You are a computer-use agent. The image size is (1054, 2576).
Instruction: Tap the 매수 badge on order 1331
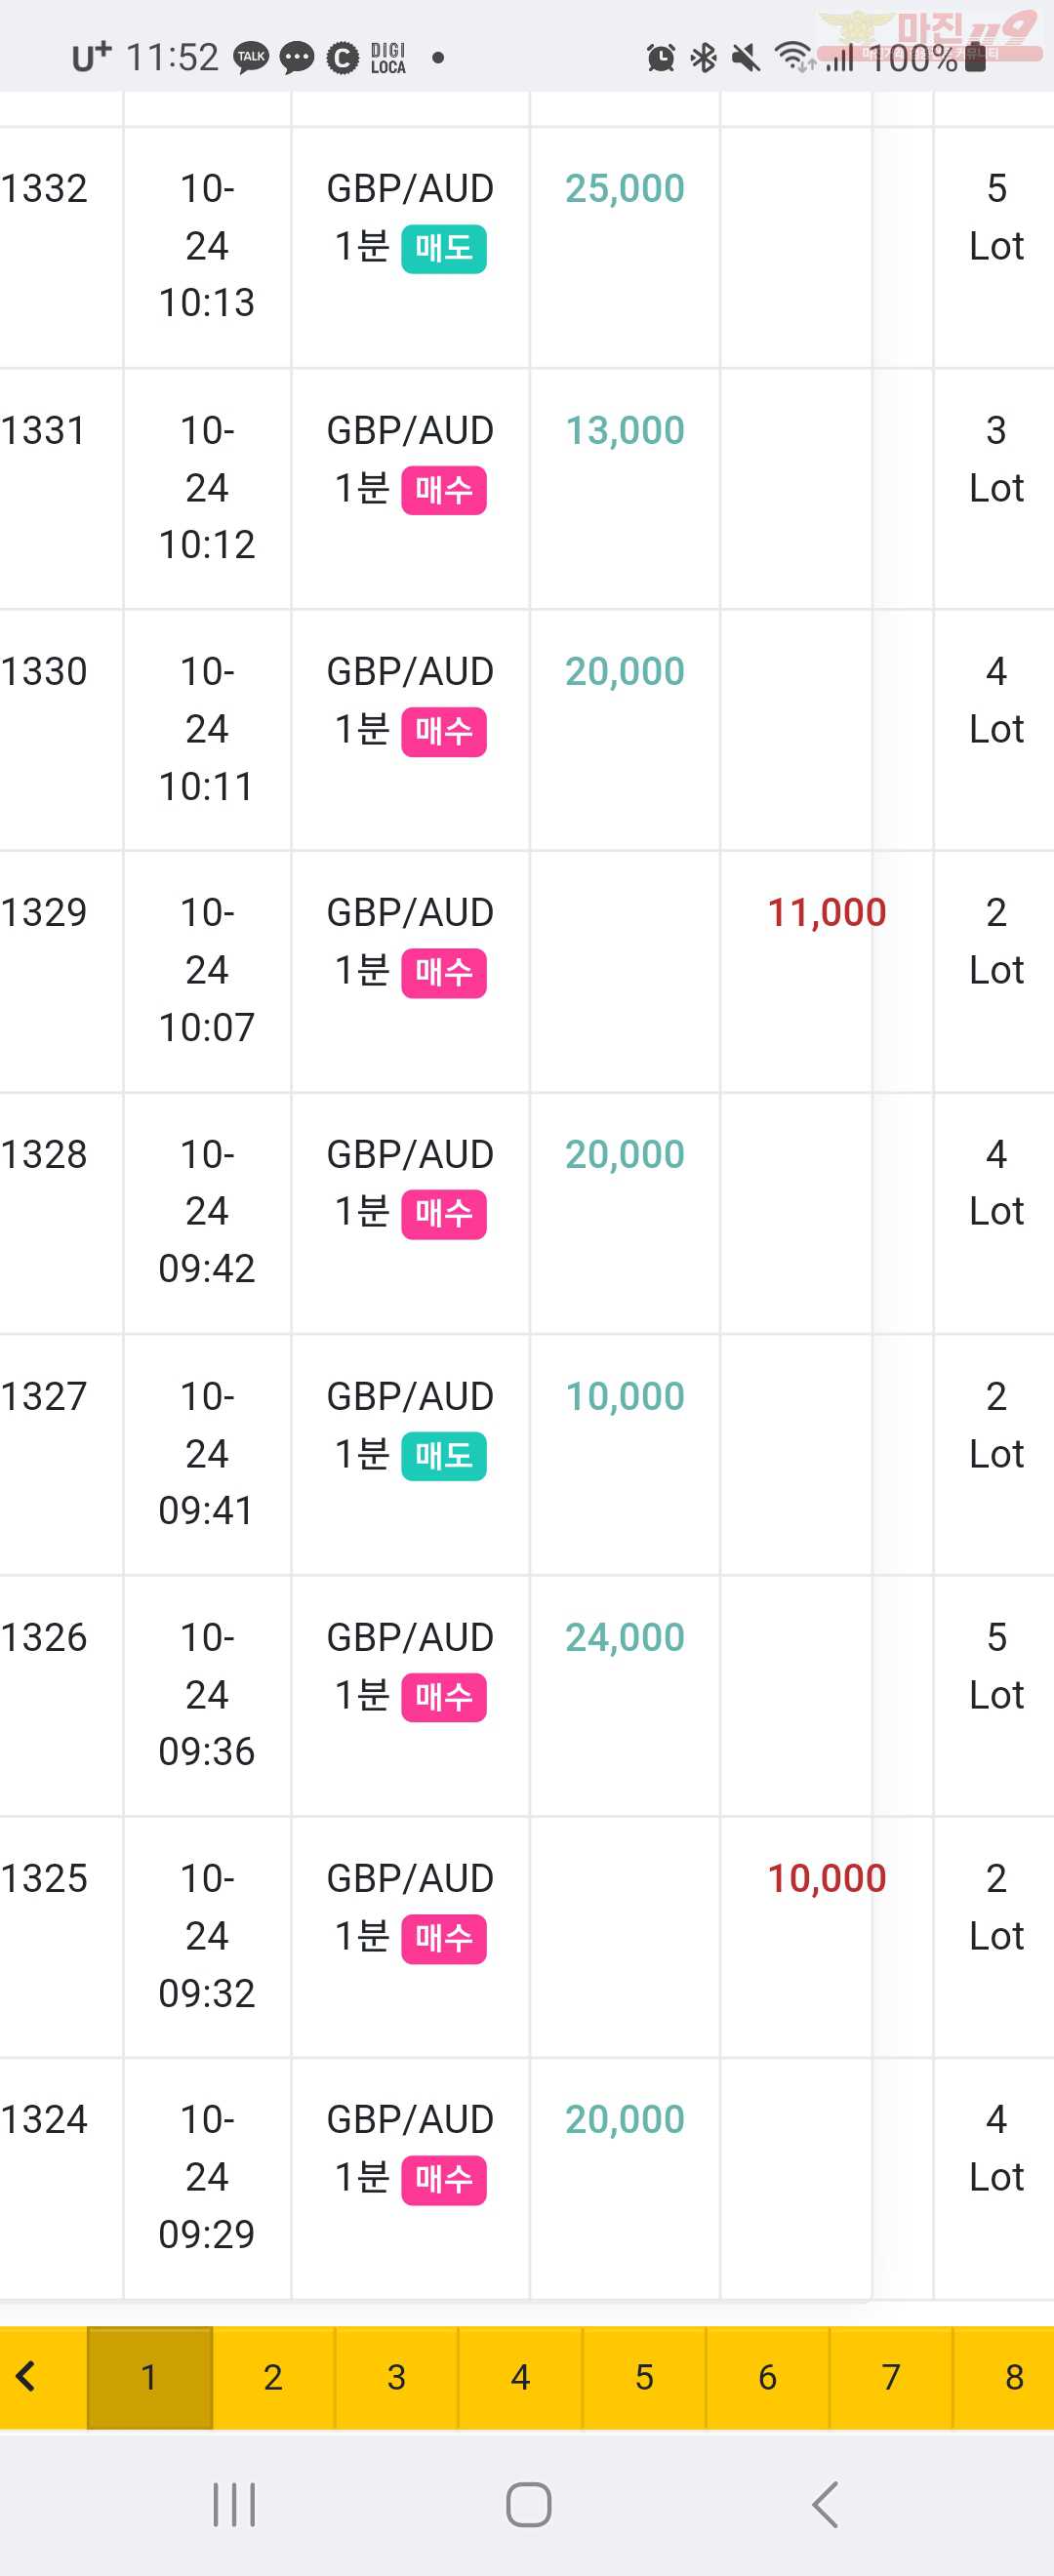(x=444, y=490)
